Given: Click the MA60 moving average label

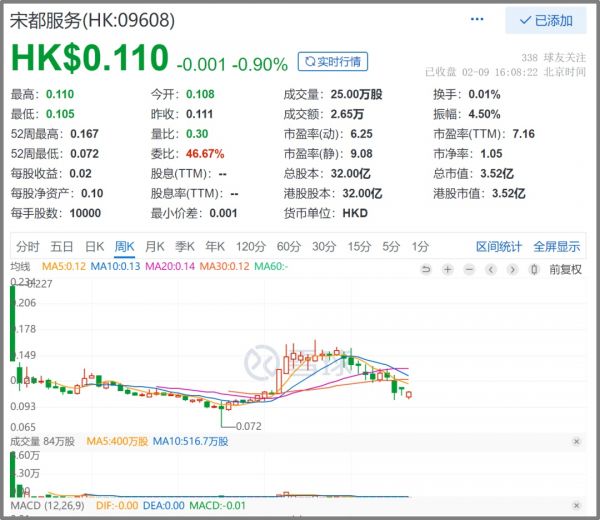Looking at the screenshot, I should pyautogui.click(x=271, y=266).
